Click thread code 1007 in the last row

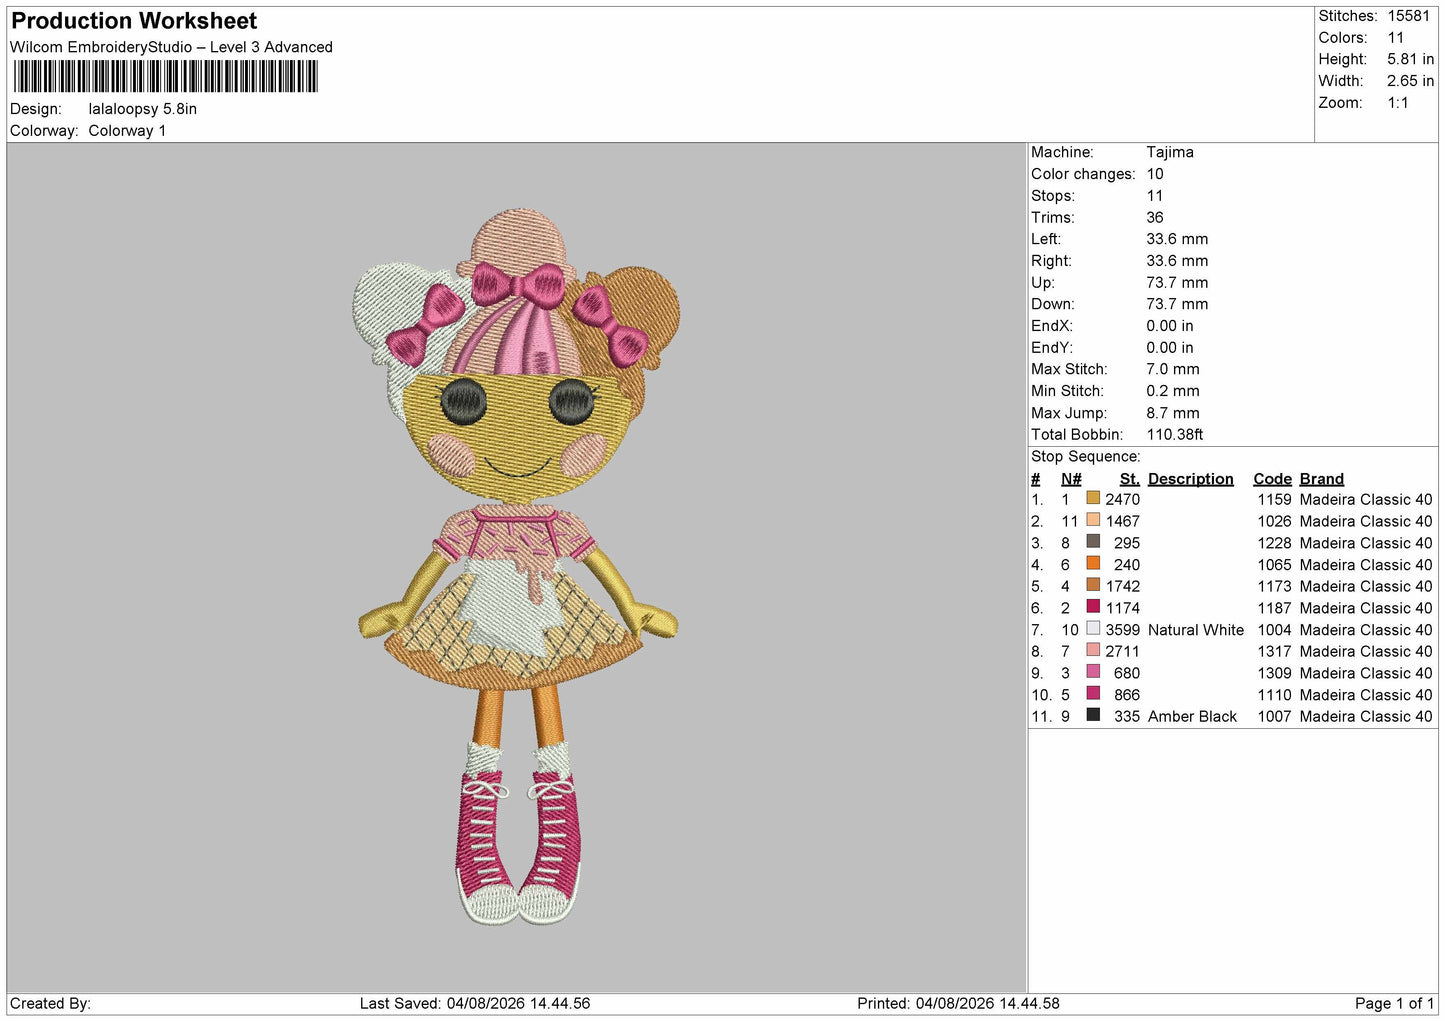1274,716
